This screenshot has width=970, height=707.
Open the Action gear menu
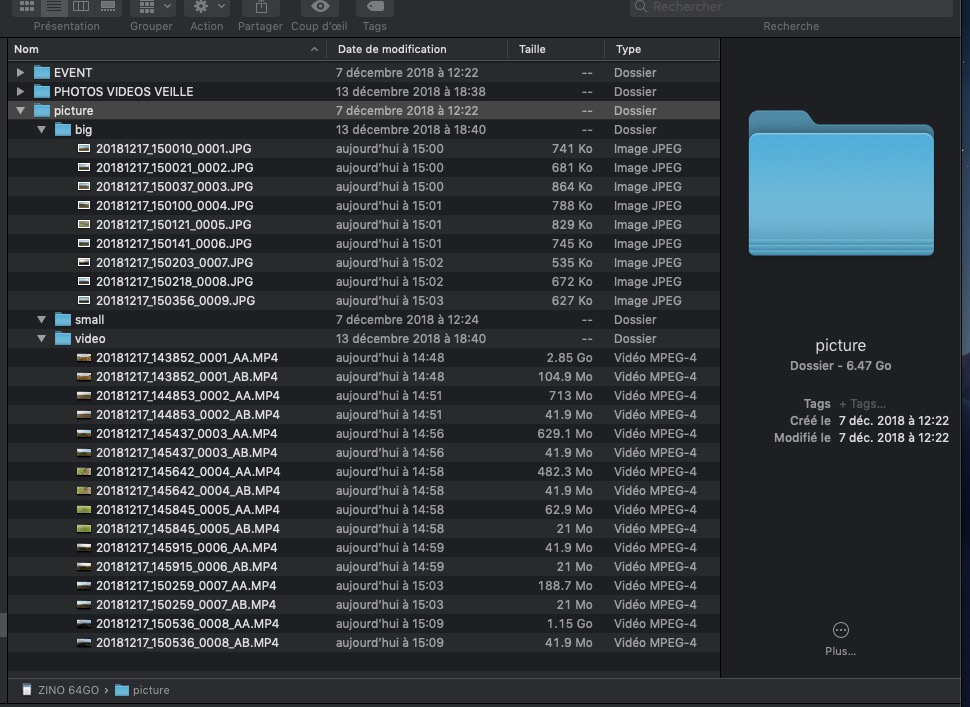coord(208,7)
